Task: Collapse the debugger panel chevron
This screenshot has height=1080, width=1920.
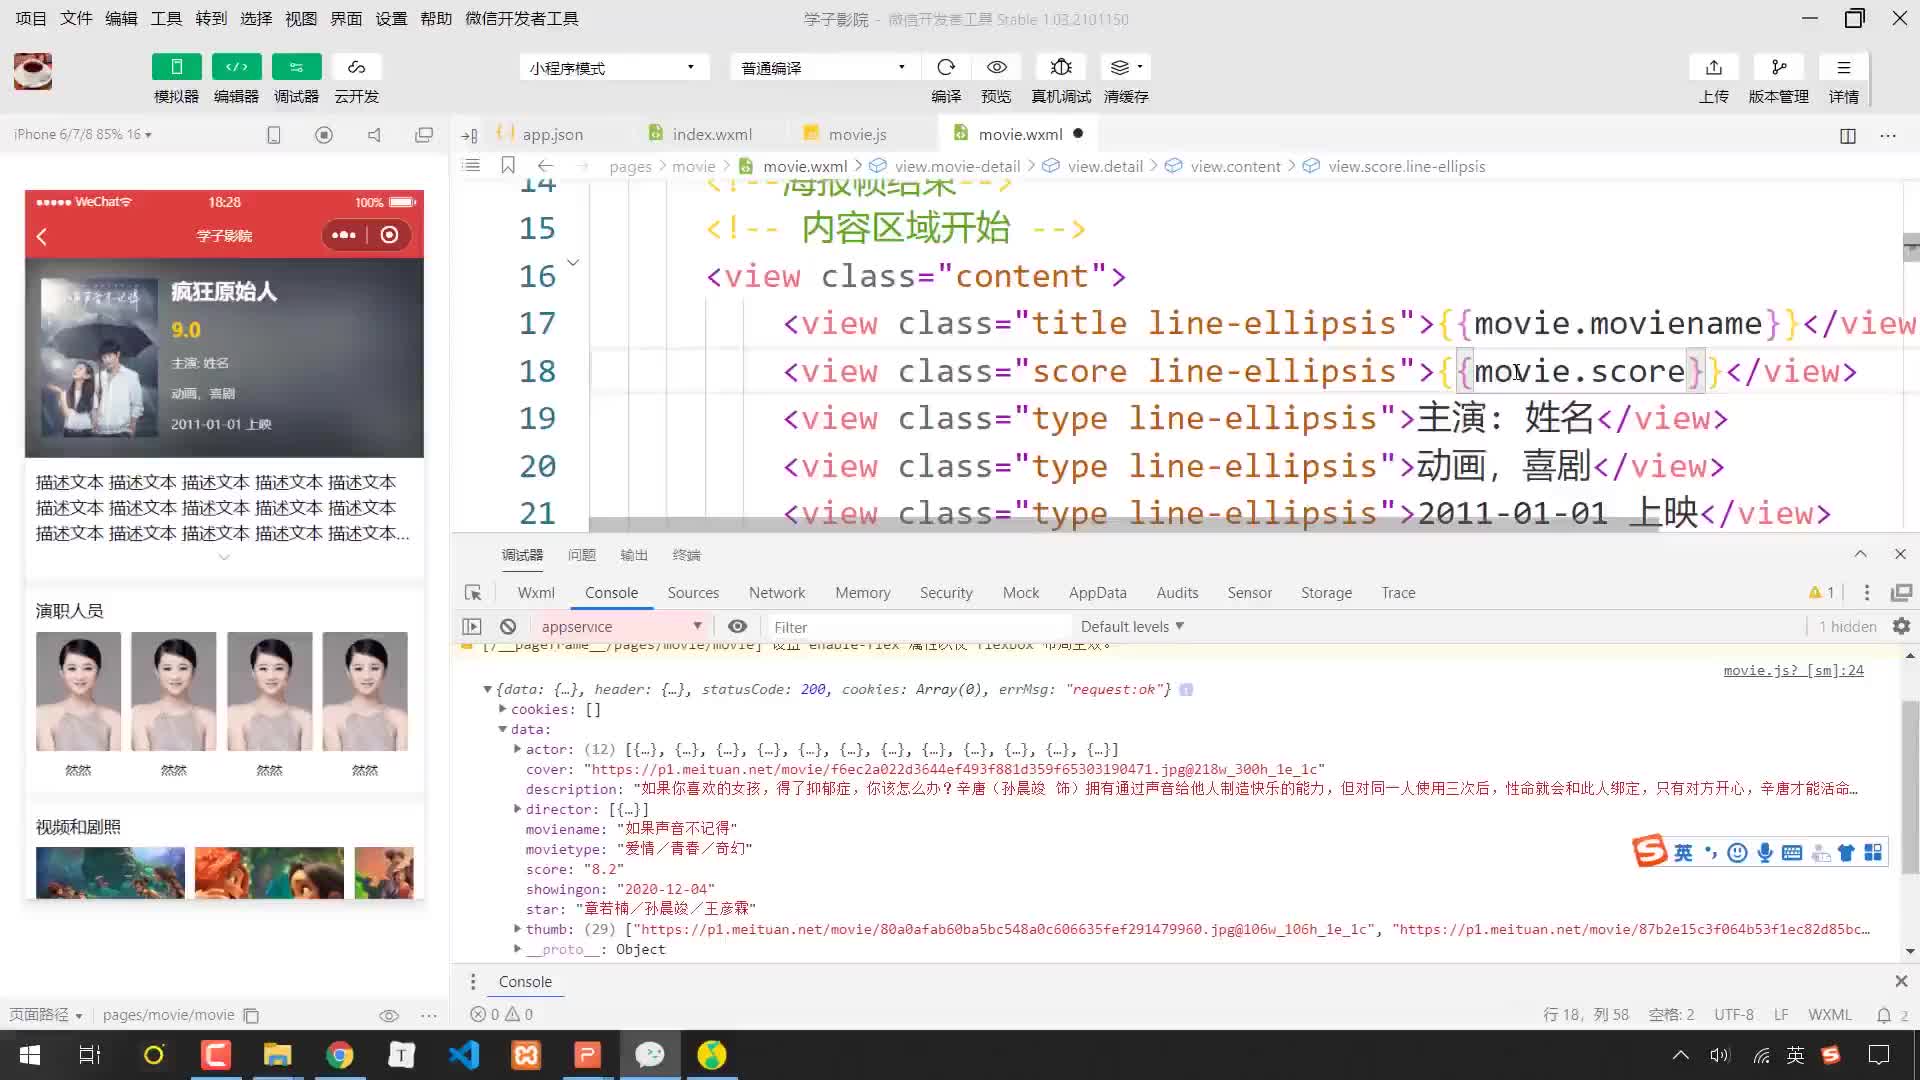Action: coord(1860,554)
